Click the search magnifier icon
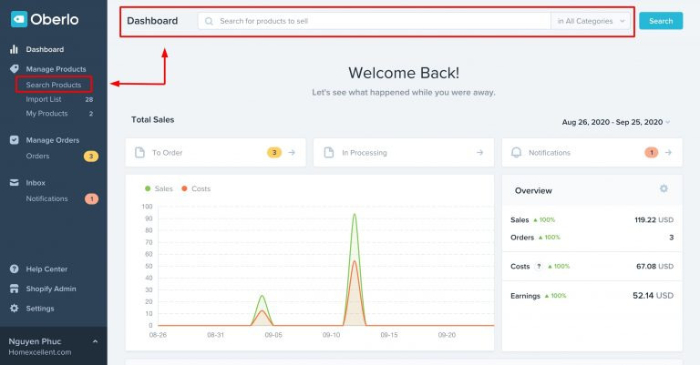Image resolution: width=700 pixels, height=365 pixels. coord(208,21)
